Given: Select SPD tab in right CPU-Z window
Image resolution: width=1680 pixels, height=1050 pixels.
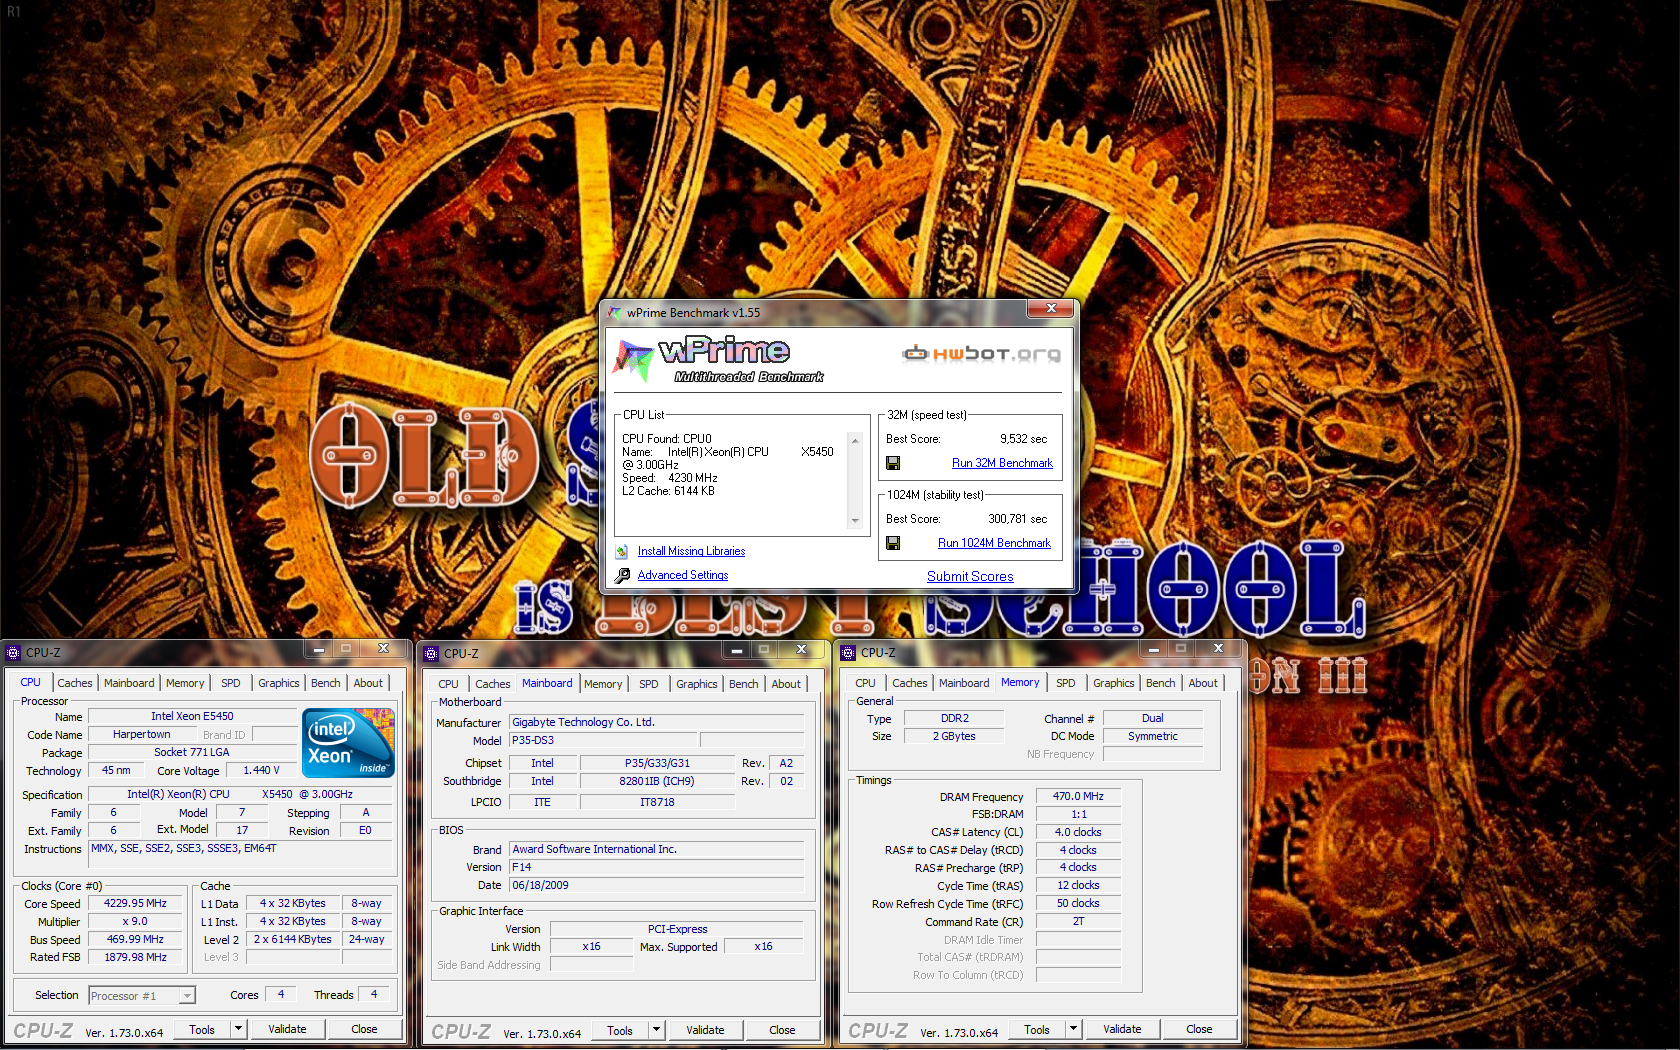Looking at the screenshot, I should 1066,683.
